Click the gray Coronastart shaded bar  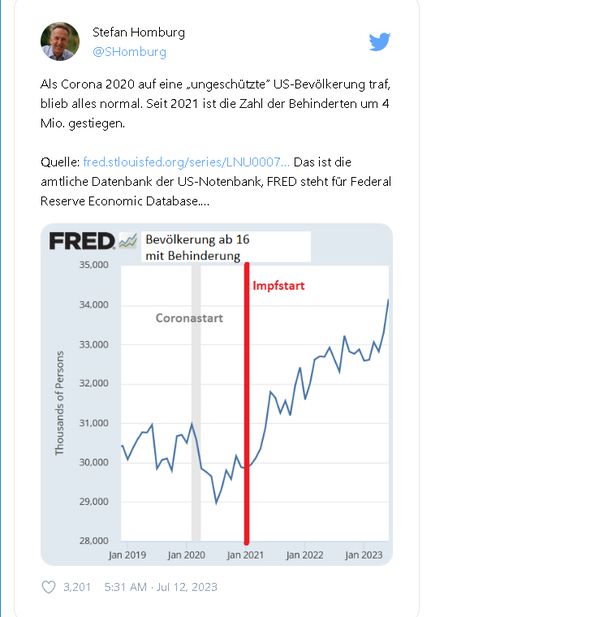coord(196,403)
